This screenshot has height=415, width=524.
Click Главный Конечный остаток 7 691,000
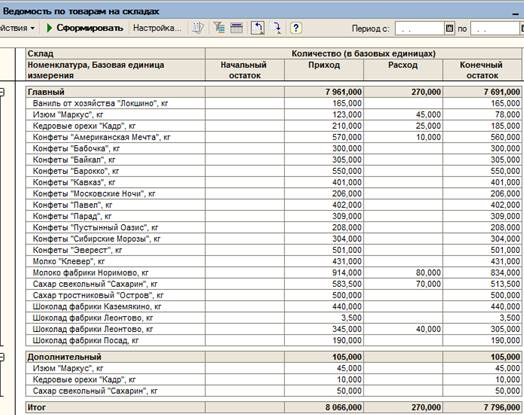point(502,92)
